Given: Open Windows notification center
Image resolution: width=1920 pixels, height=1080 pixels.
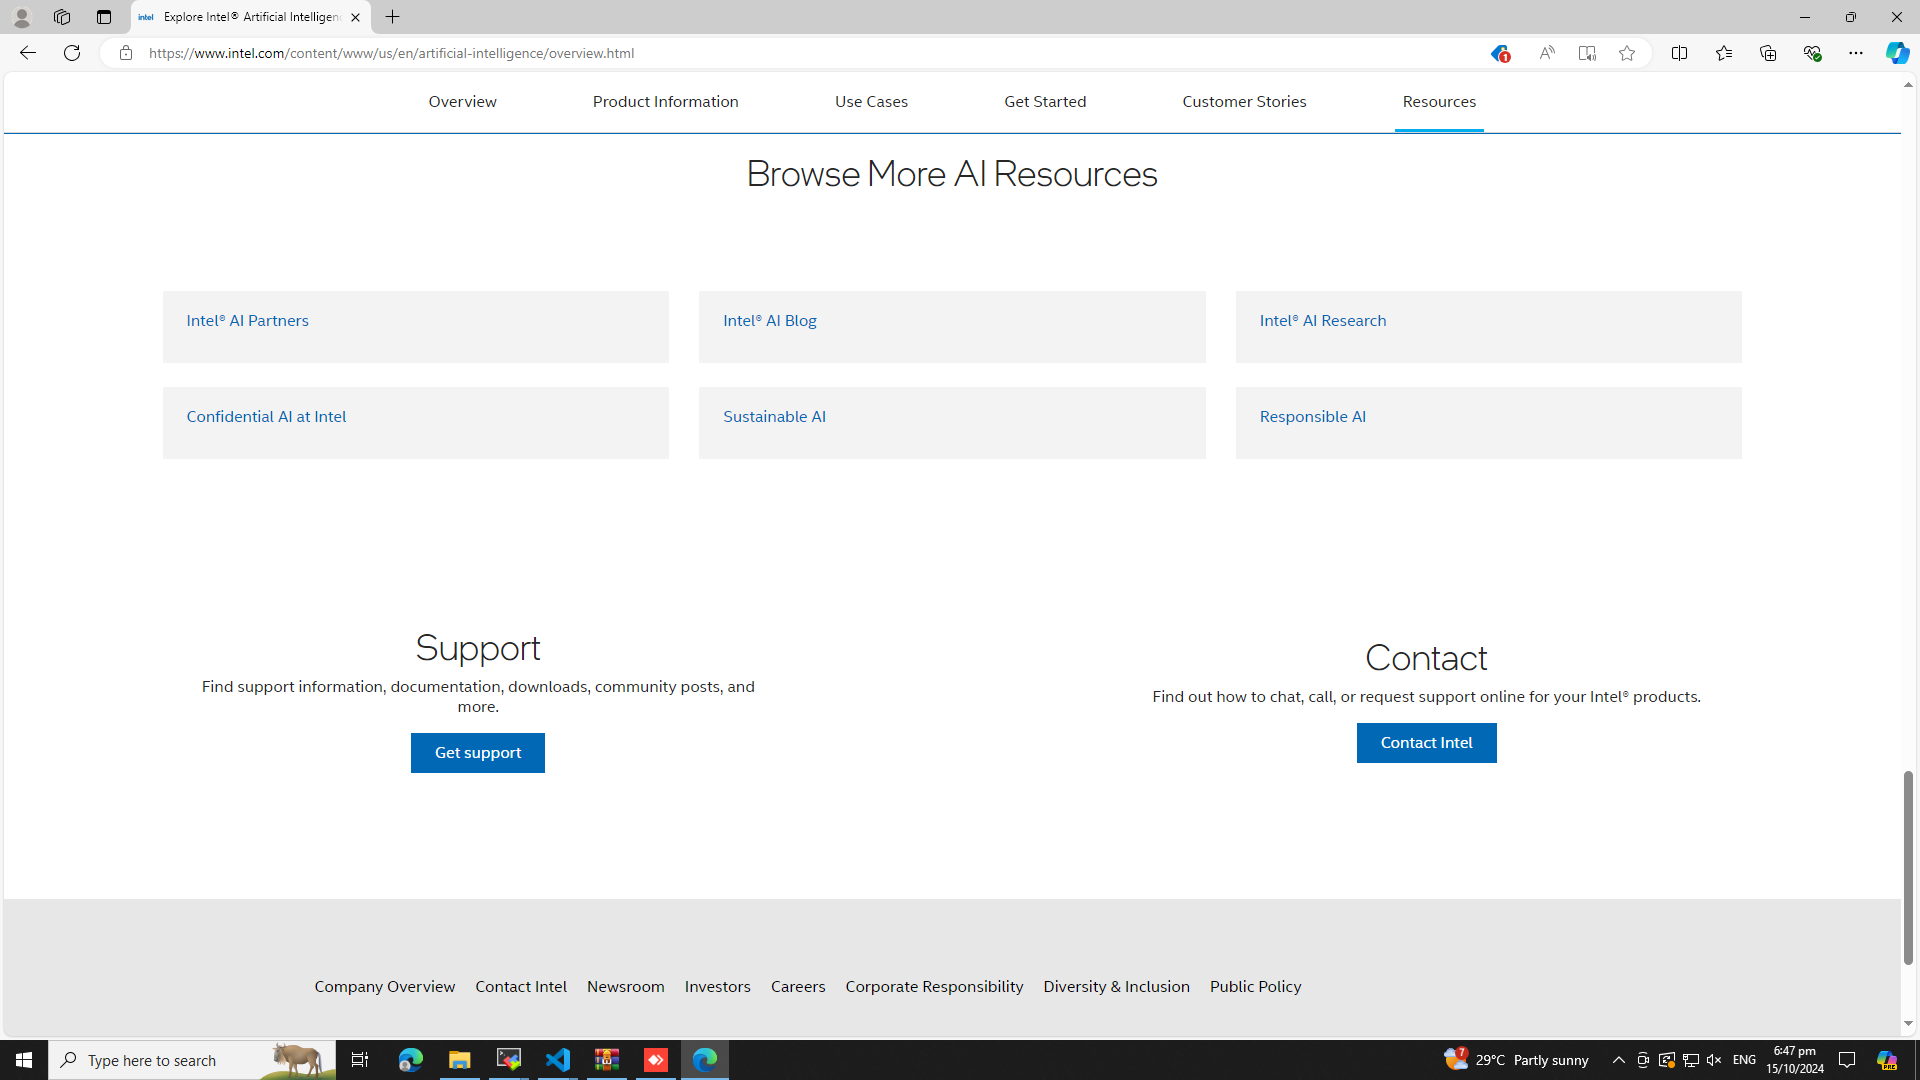Looking at the screenshot, I should pyautogui.click(x=1847, y=1060).
